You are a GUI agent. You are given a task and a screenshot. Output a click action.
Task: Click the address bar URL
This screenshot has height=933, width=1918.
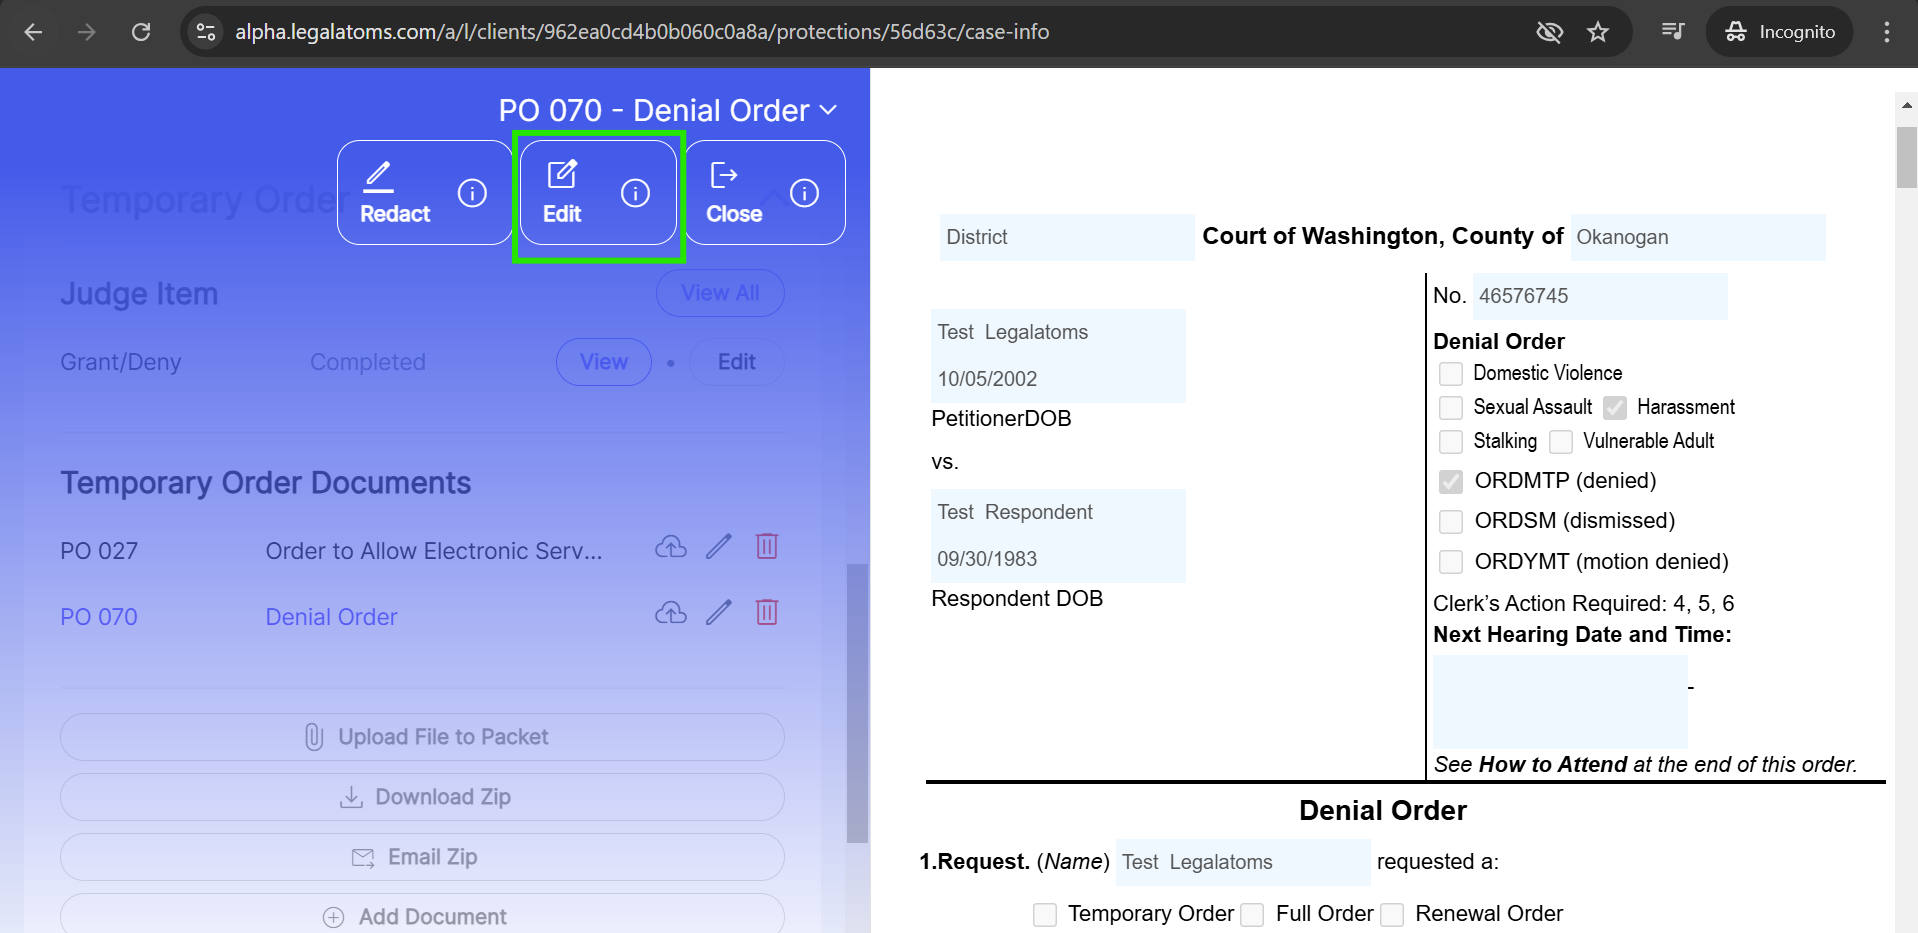pyautogui.click(x=642, y=32)
